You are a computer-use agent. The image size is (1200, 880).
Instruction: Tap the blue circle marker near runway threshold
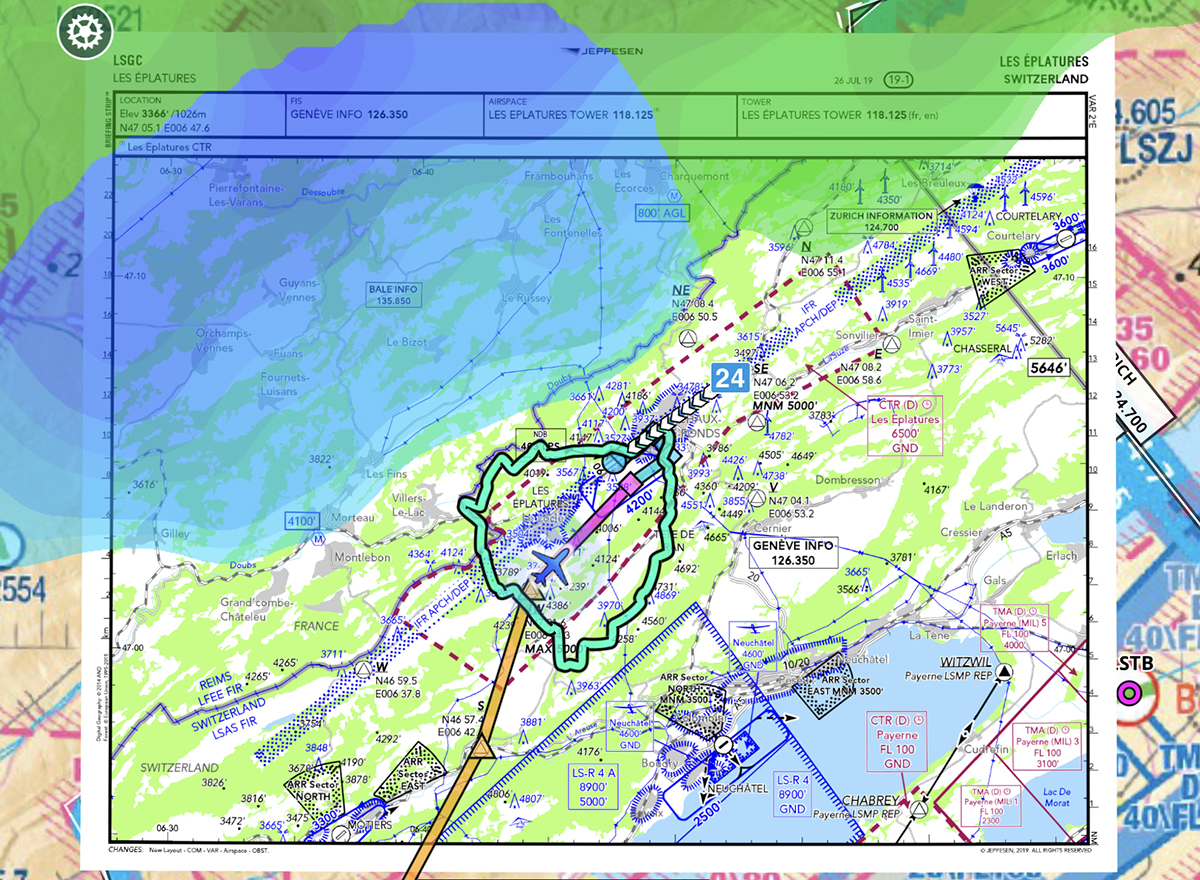(x=612, y=464)
